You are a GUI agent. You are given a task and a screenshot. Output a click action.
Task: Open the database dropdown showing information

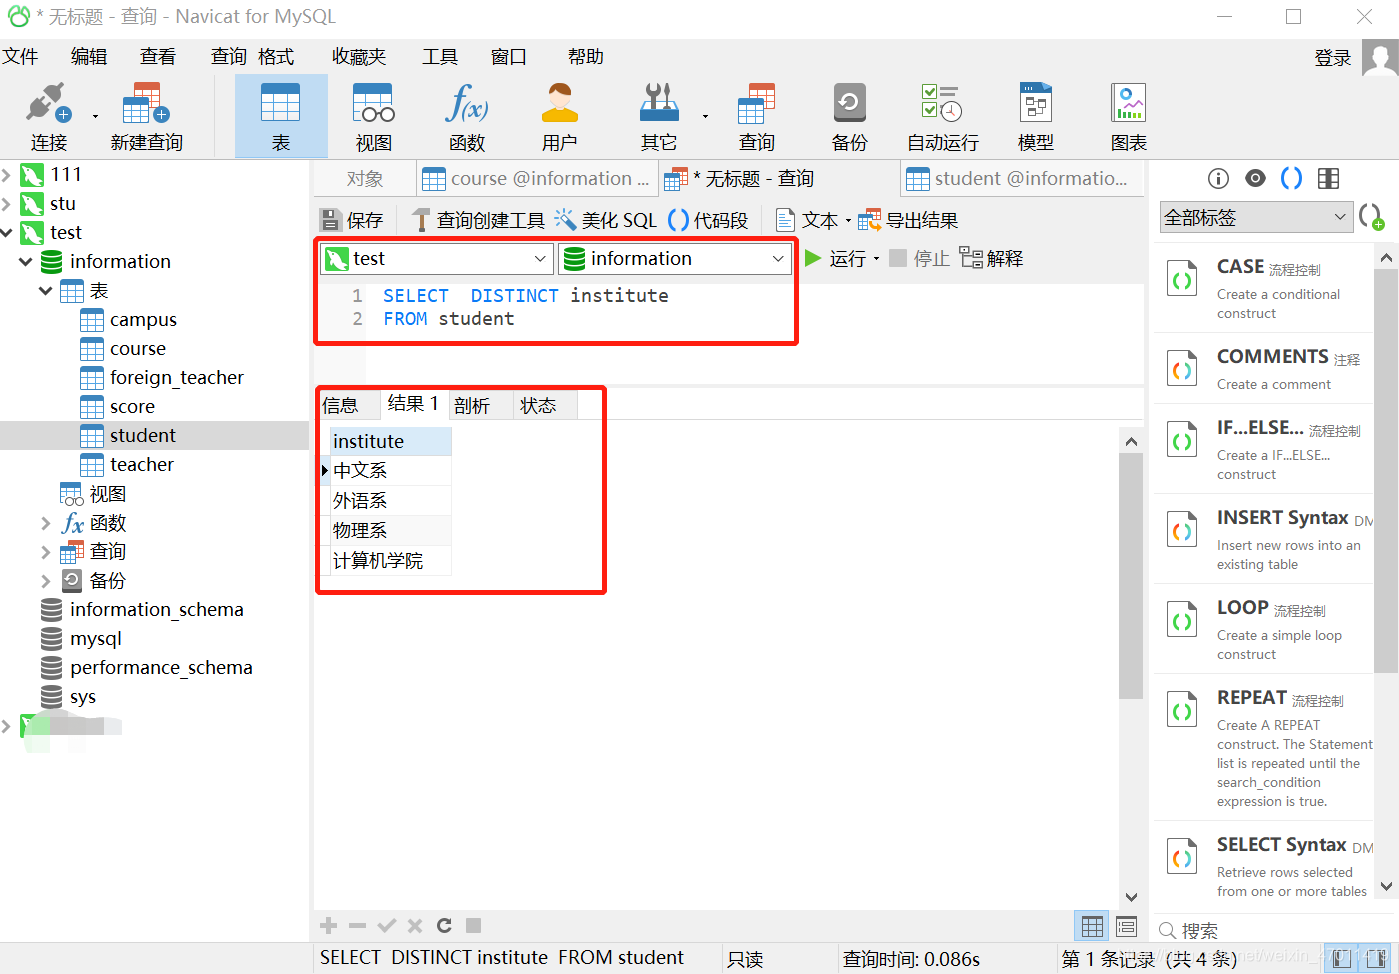(x=675, y=259)
